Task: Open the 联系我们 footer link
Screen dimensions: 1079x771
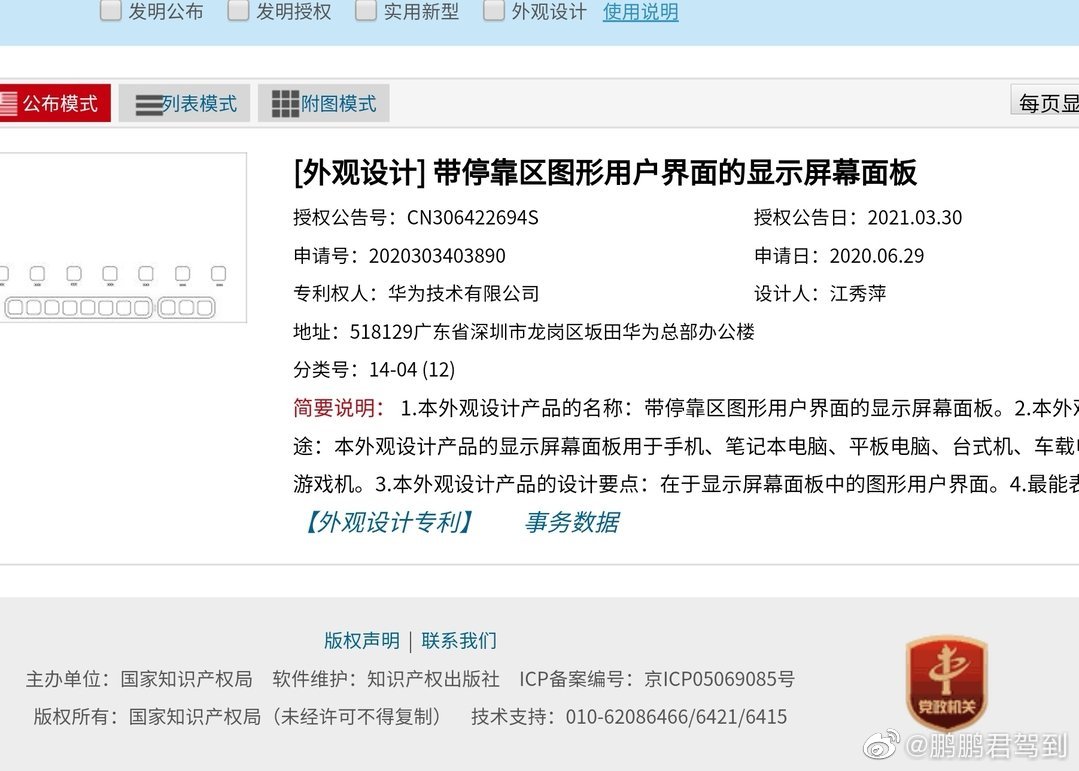Action: 459,640
